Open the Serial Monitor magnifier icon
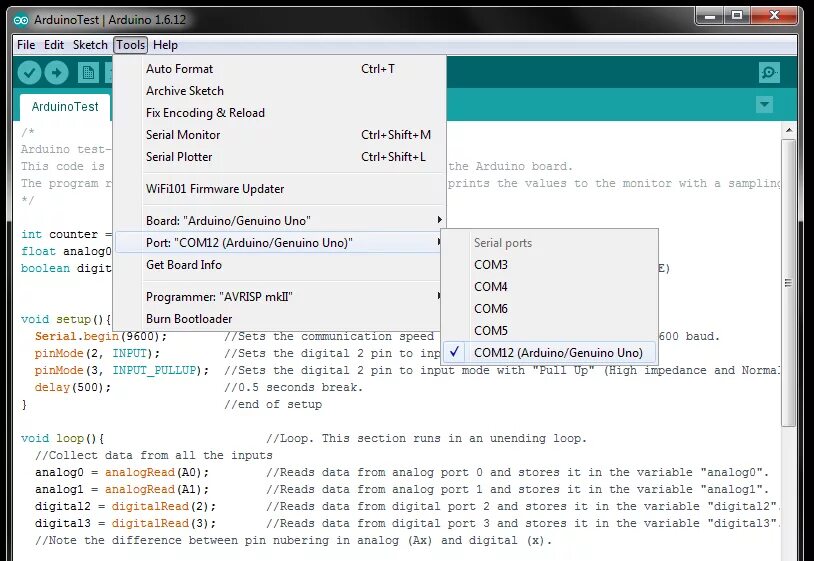Viewport: 814px width, 561px height. click(769, 72)
